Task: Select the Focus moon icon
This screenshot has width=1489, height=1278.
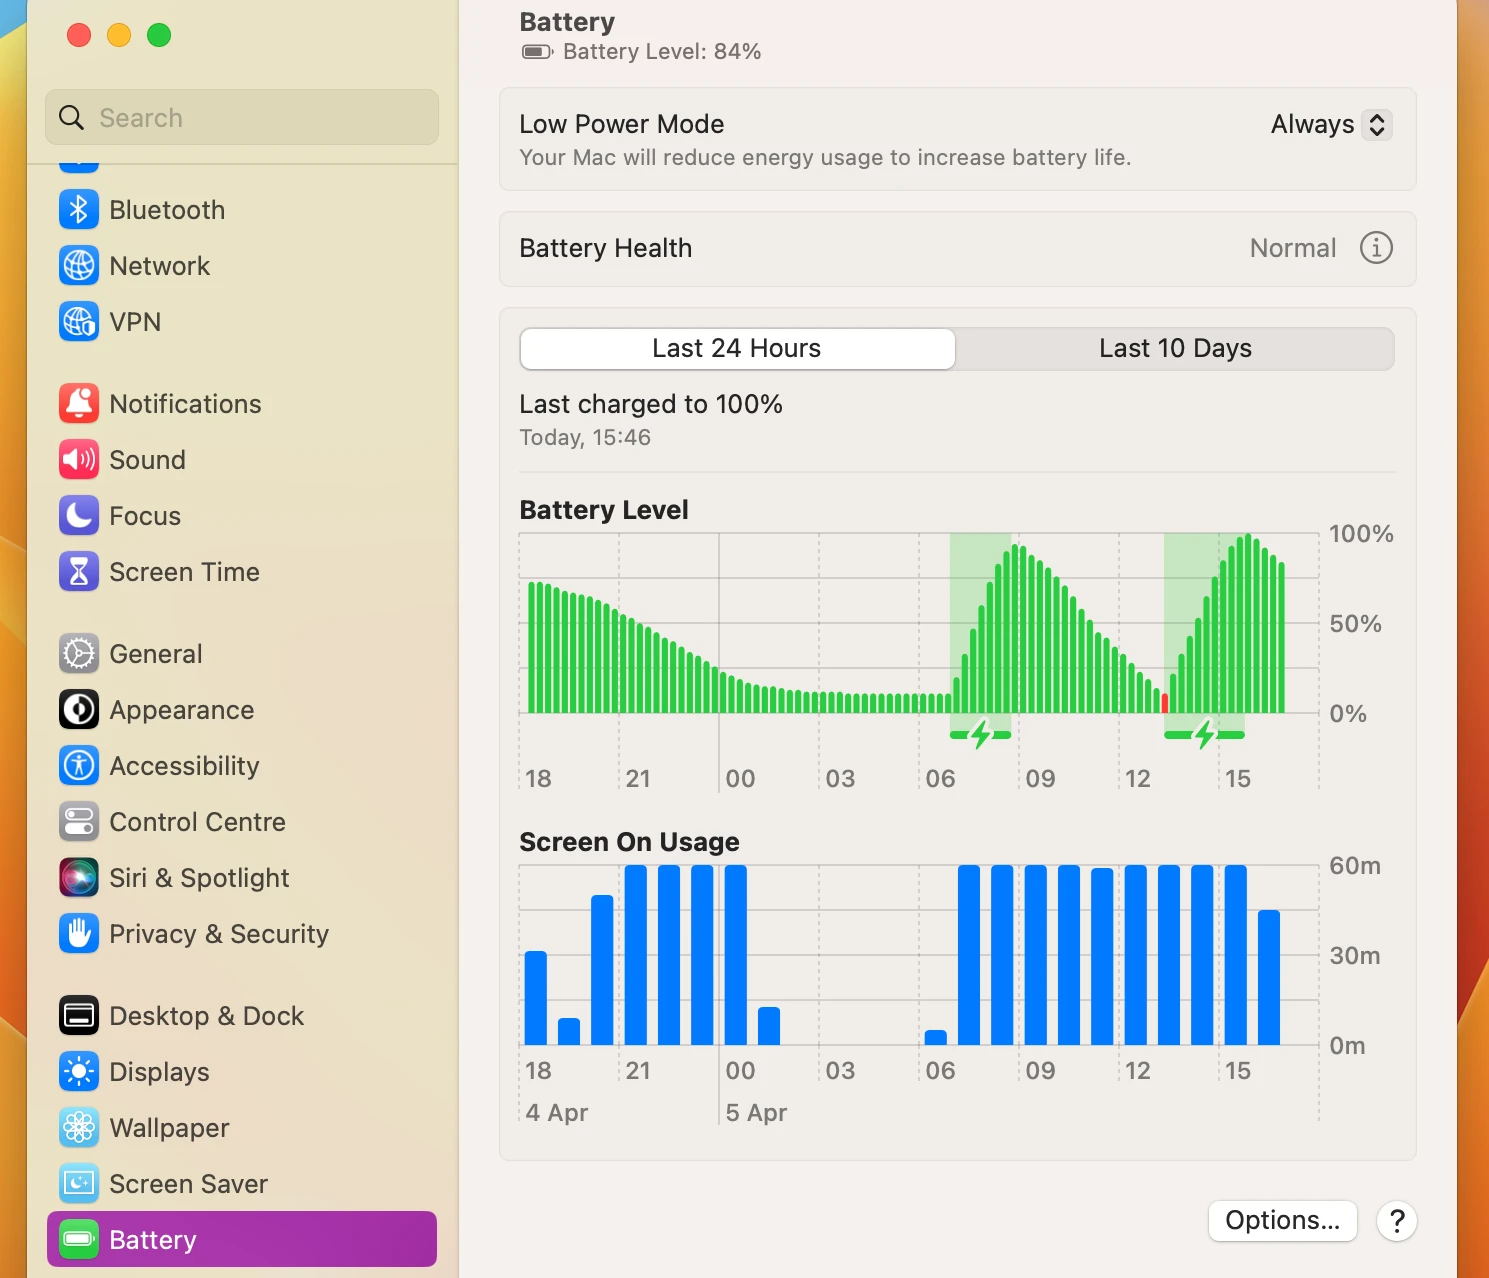Action: [x=79, y=515]
